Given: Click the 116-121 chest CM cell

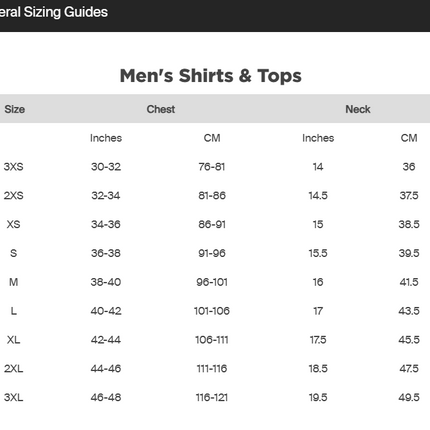Looking at the screenshot, I should [x=212, y=397].
